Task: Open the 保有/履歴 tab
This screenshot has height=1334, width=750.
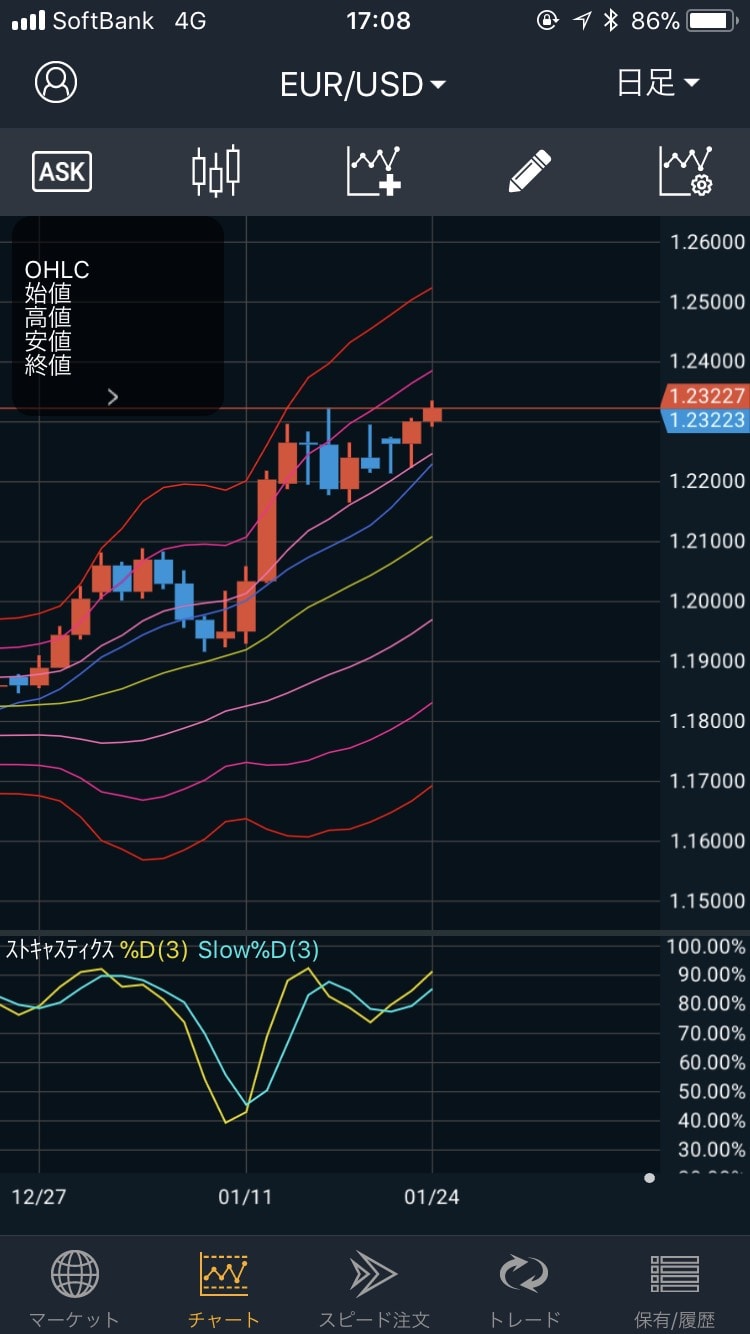Action: click(x=675, y=1289)
